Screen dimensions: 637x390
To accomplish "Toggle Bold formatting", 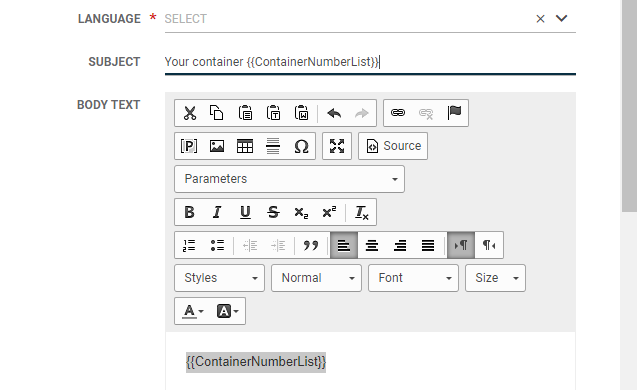I will click(189, 212).
